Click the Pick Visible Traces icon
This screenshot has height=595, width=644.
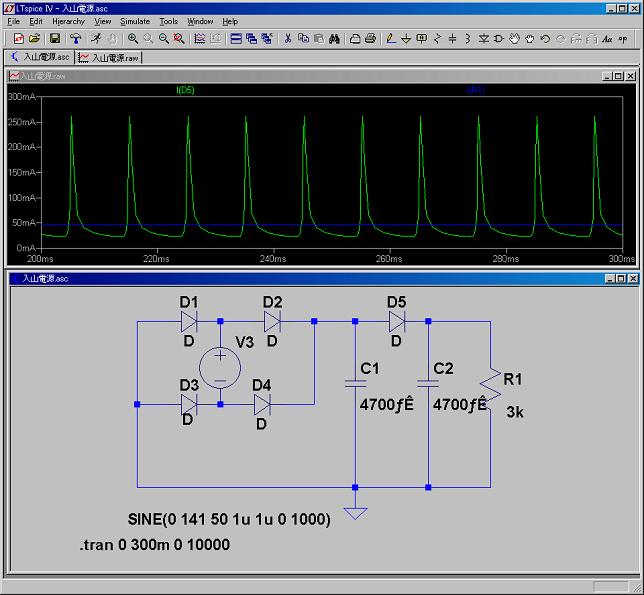point(200,39)
